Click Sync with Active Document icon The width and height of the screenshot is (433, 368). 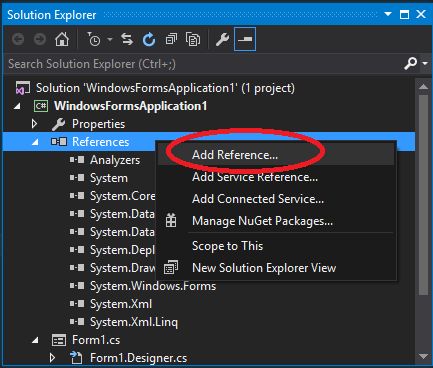(127, 40)
